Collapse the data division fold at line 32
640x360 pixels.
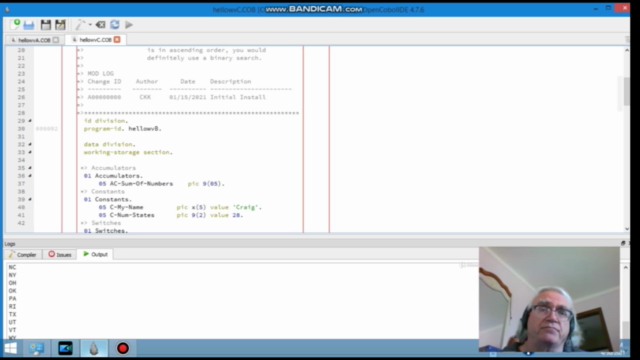(30, 144)
